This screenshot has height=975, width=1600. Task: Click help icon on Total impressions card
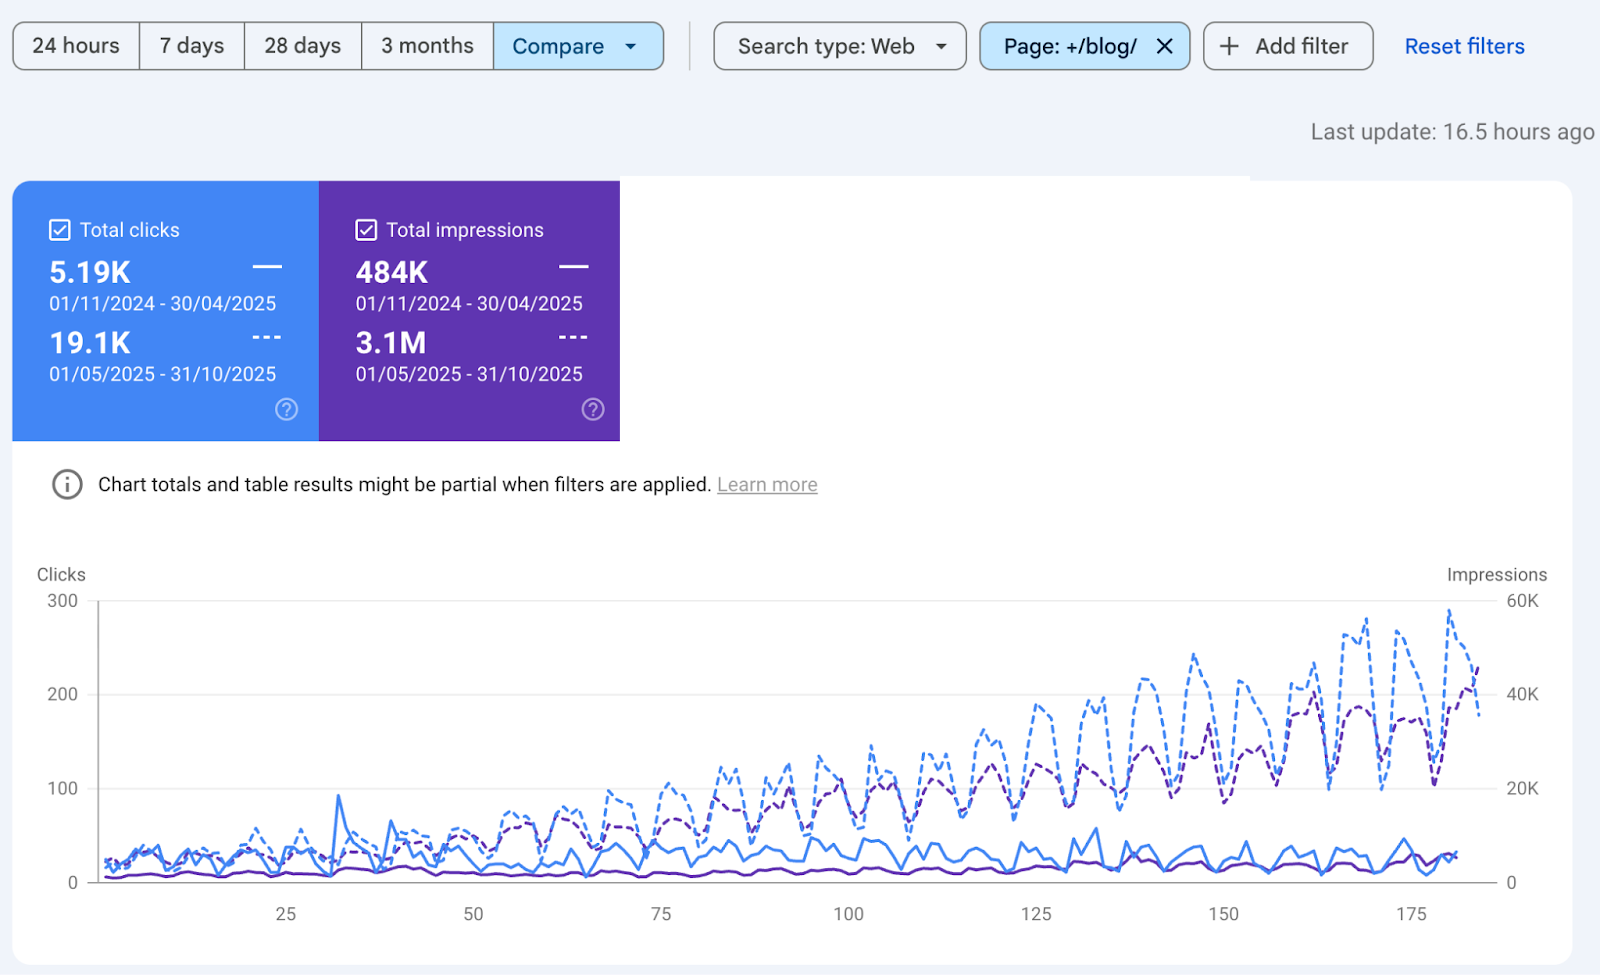[x=593, y=409]
